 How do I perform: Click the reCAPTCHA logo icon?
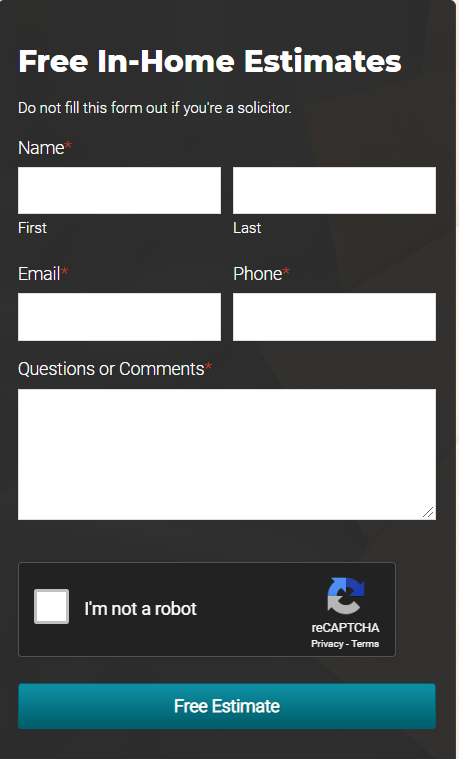(x=346, y=596)
